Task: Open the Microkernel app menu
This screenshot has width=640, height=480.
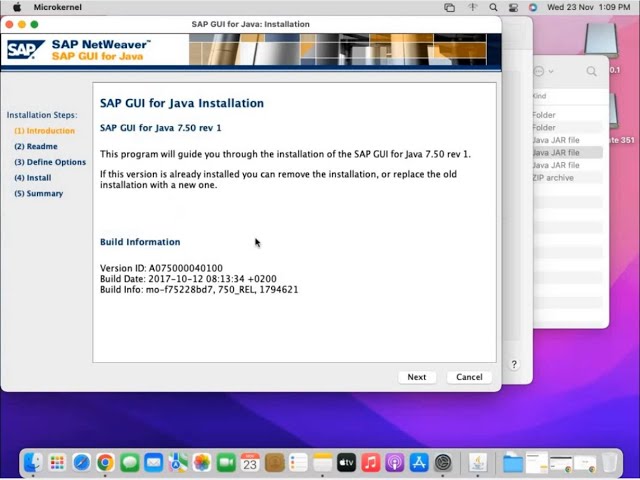Action: tap(58, 7)
